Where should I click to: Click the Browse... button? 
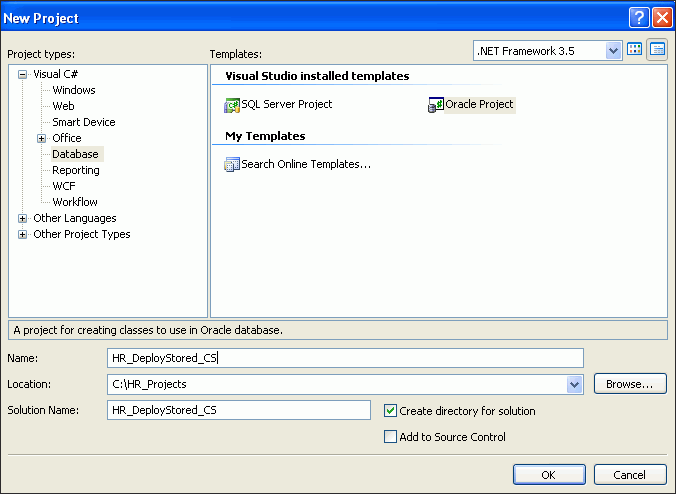[630, 384]
